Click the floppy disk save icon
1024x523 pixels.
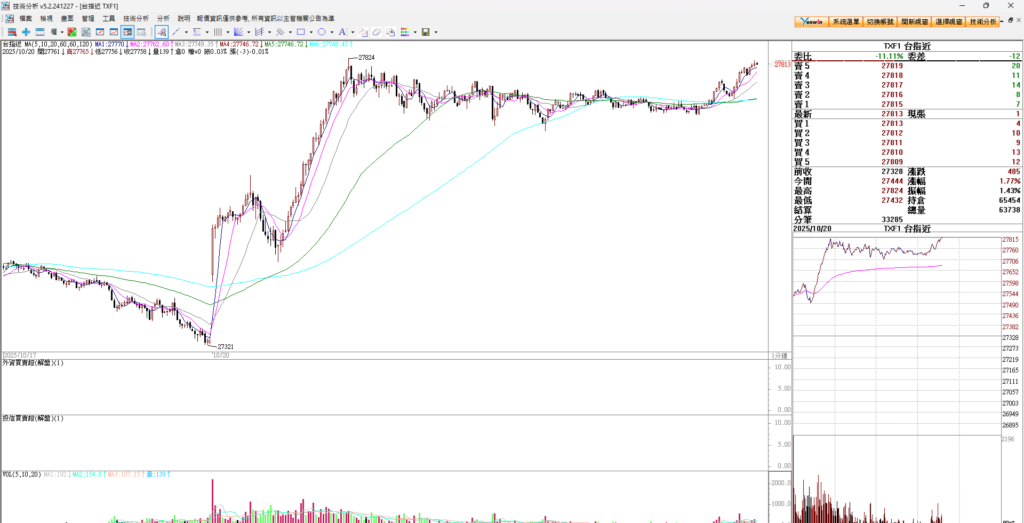[x=425, y=32]
